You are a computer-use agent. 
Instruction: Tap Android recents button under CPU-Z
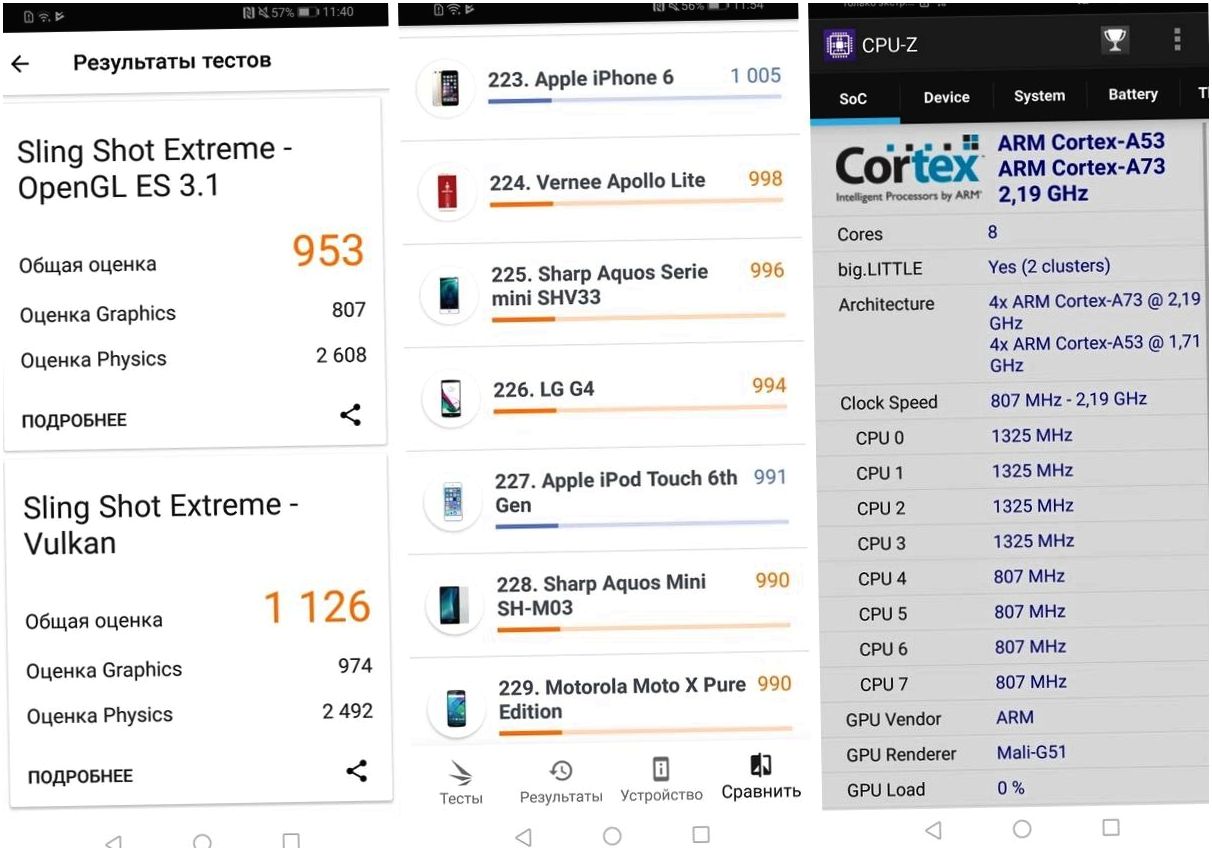[1111, 828]
